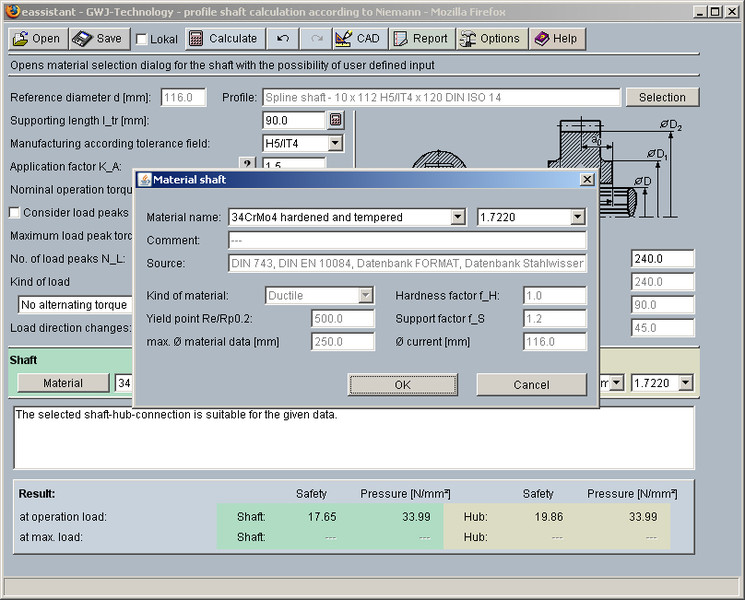The height and width of the screenshot is (600, 745).
Task: Enable Consider load peaks checkbox
Action: (15, 213)
